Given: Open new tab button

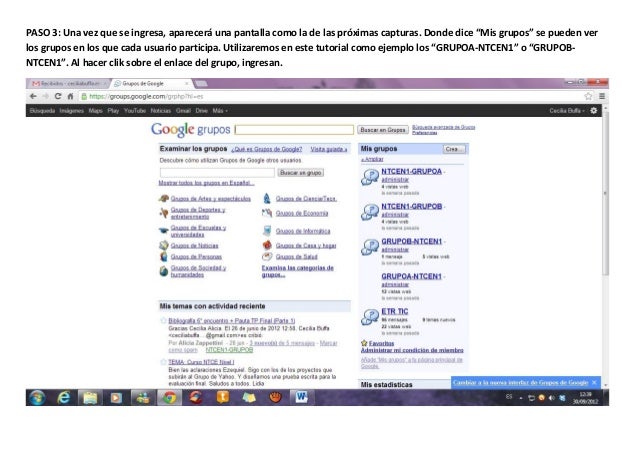Looking at the screenshot, I should click(x=201, y=83).
